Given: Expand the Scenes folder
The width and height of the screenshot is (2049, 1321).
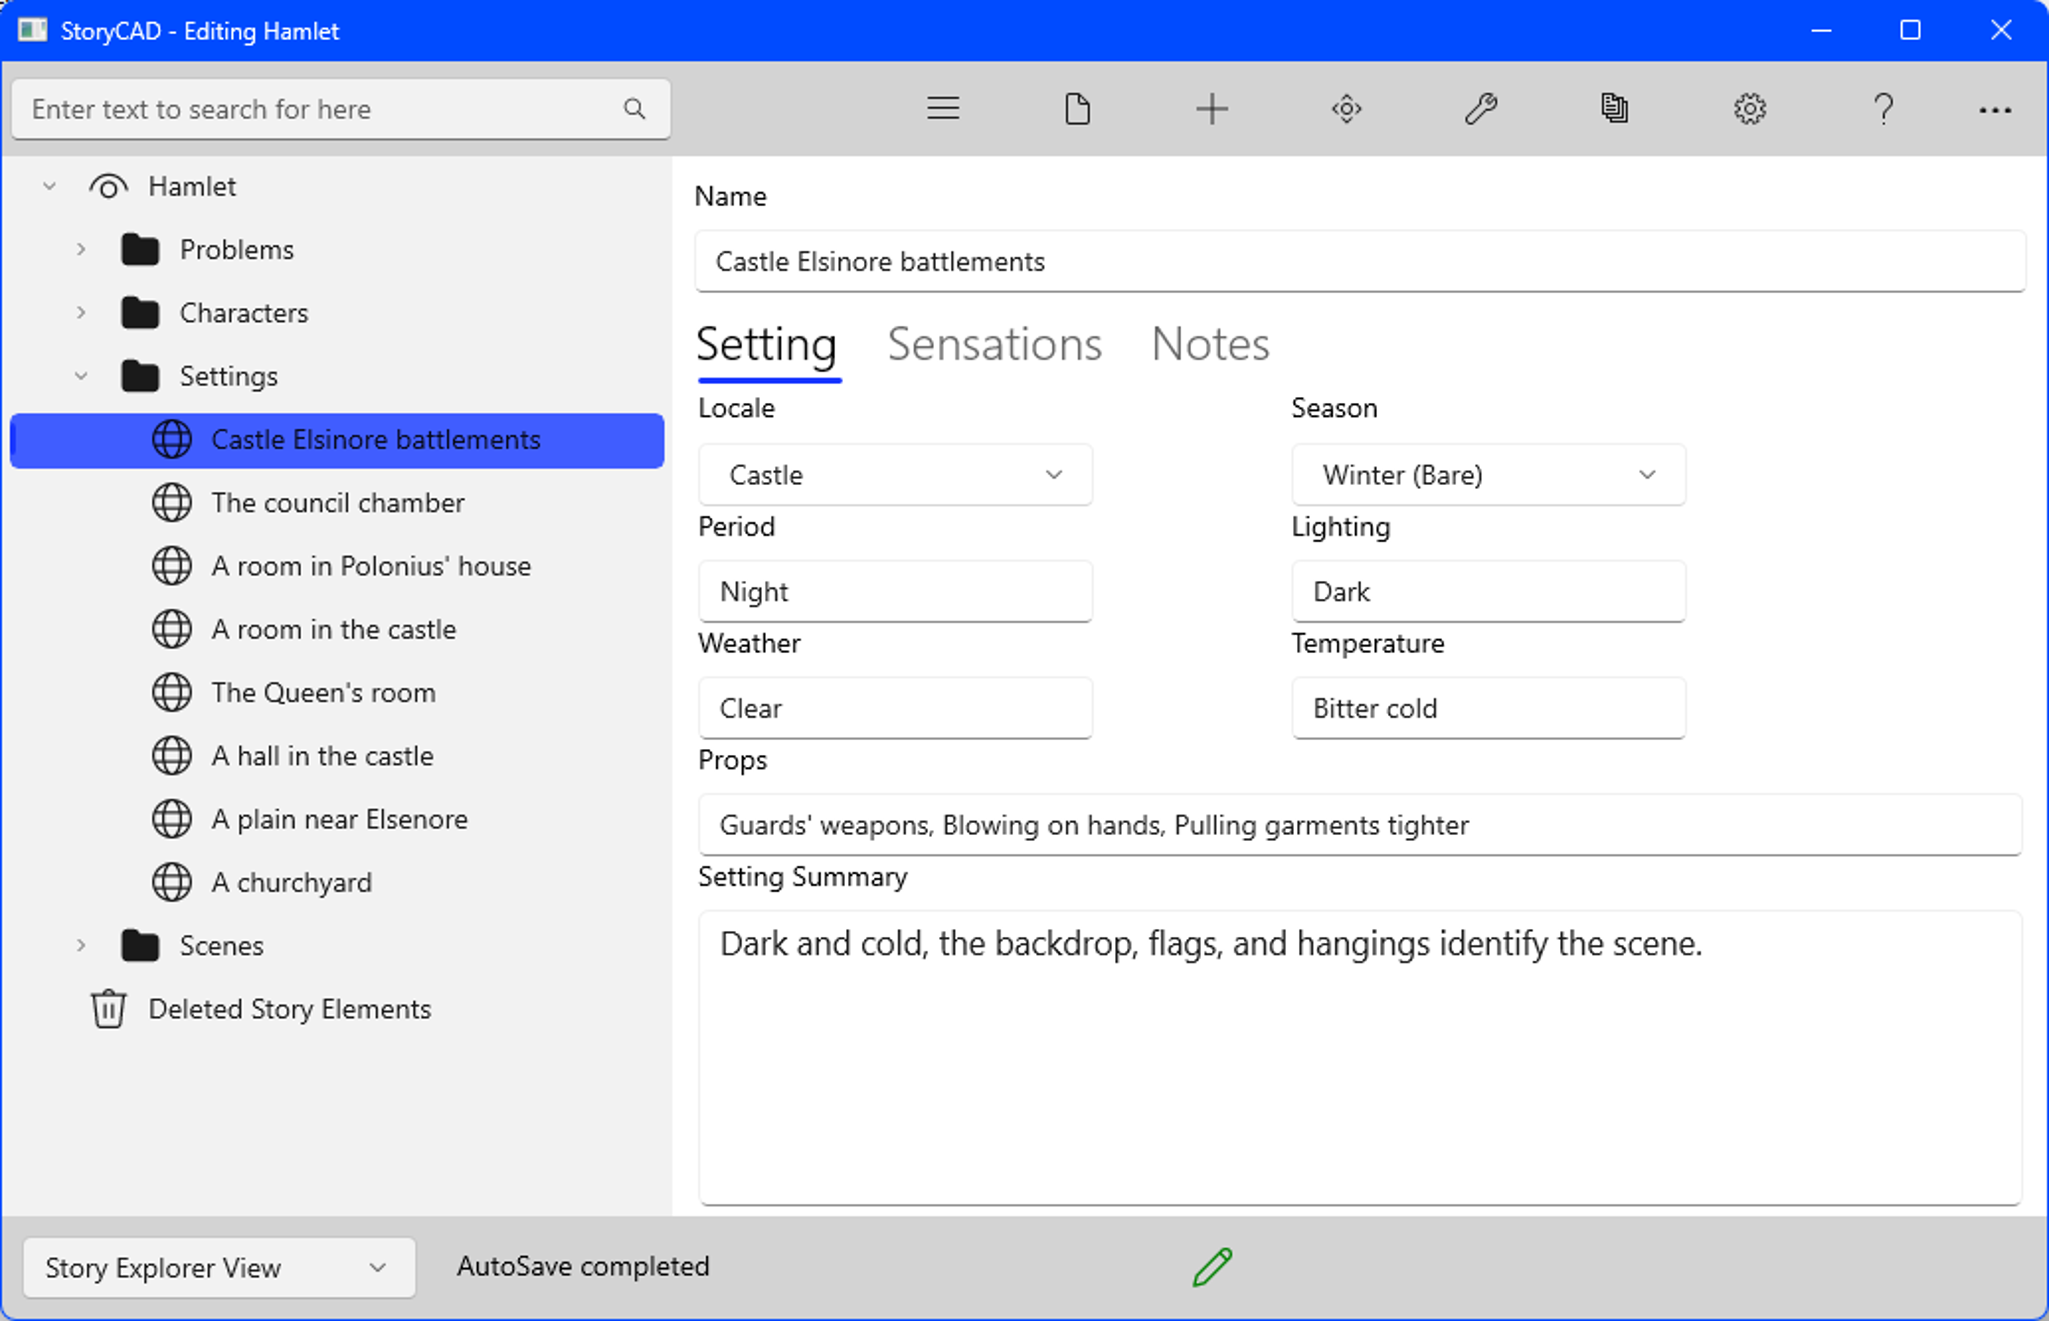Looking at the screenshot, I should click(x=81, y=945).
